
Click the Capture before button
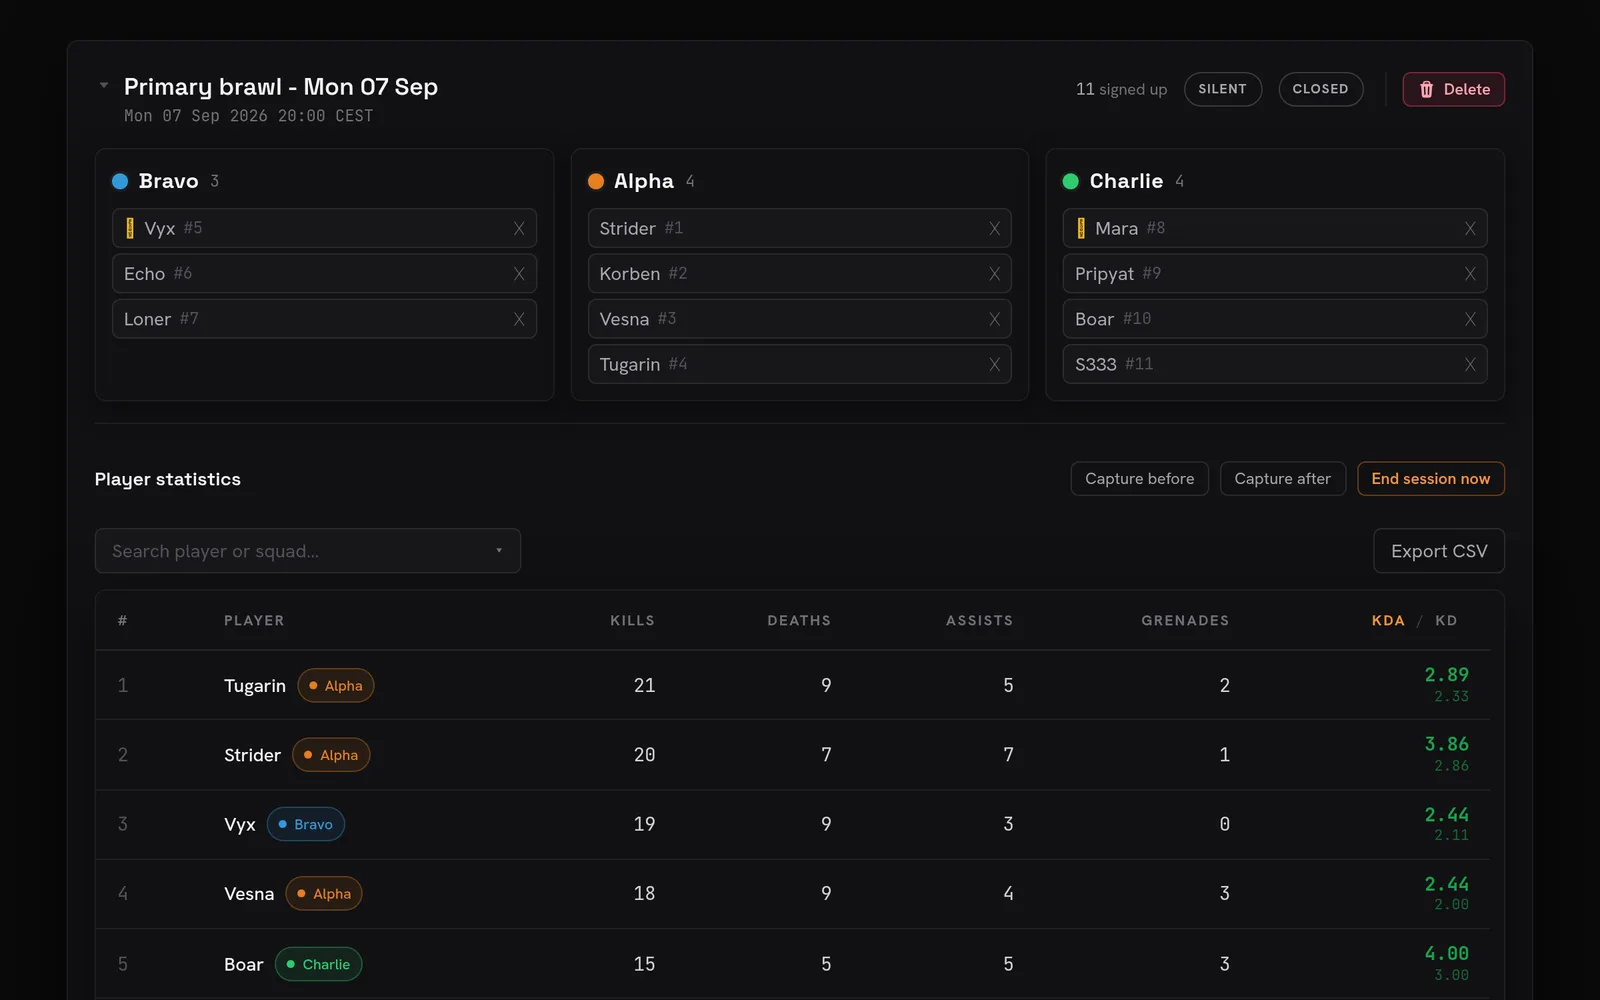1140,479
